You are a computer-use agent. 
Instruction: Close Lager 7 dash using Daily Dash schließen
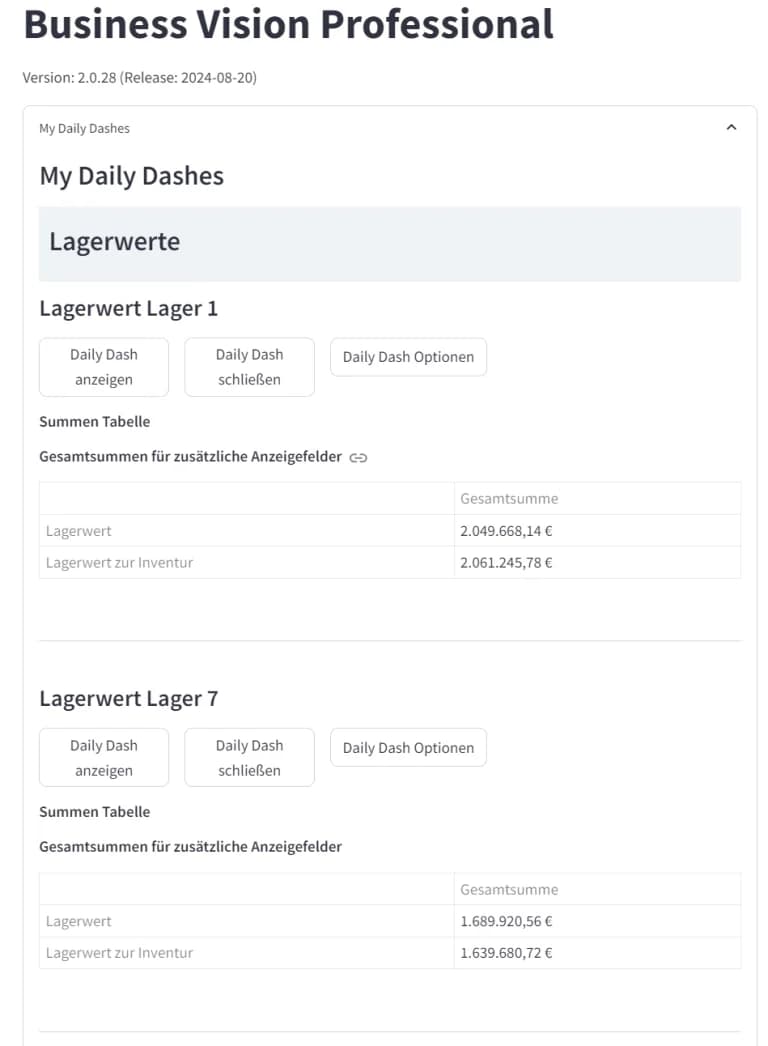click(249, 757)
